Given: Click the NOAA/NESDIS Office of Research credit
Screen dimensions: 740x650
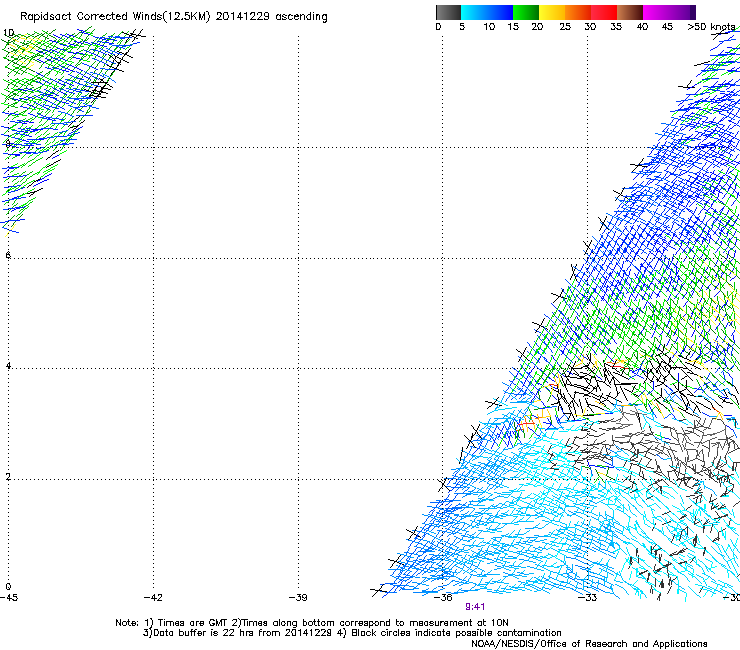Looking at the screenshot, I should click(589, 644).
